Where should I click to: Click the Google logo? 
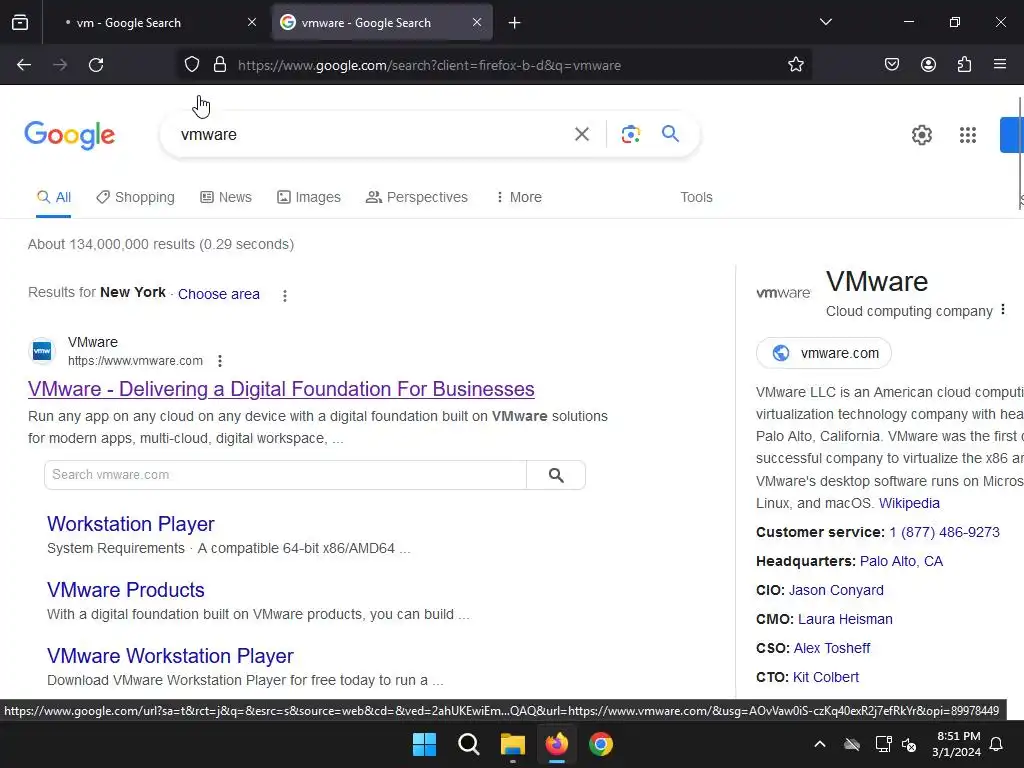(70, 135)
